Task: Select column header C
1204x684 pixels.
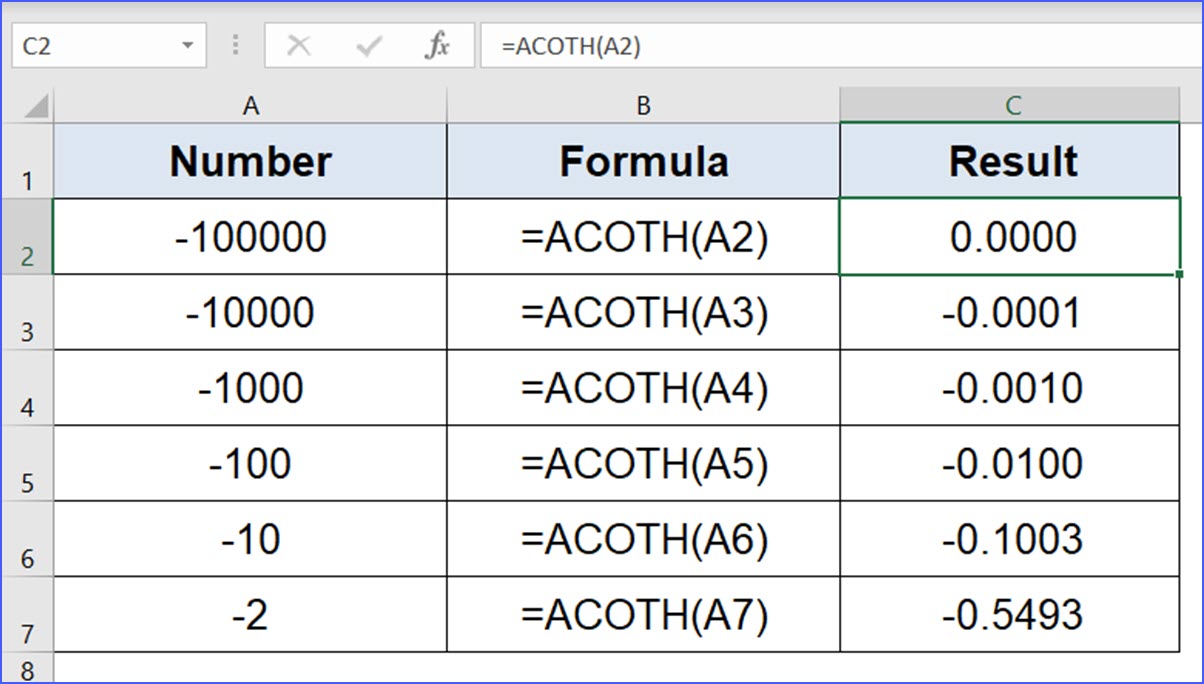Action: pyautogui.click(x=1015, y=104)
